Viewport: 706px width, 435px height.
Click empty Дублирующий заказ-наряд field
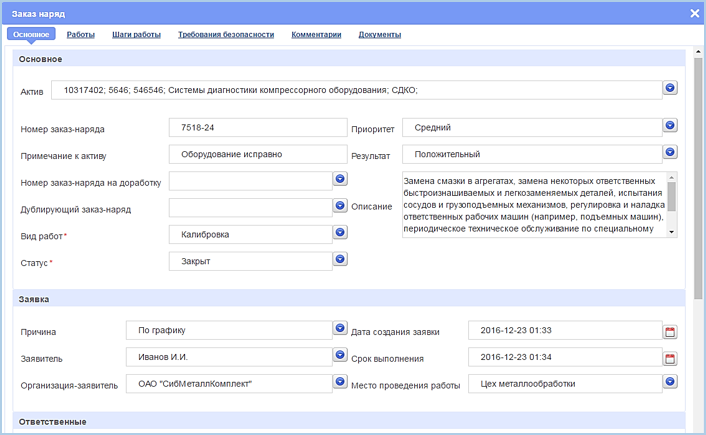click(251, 208)
